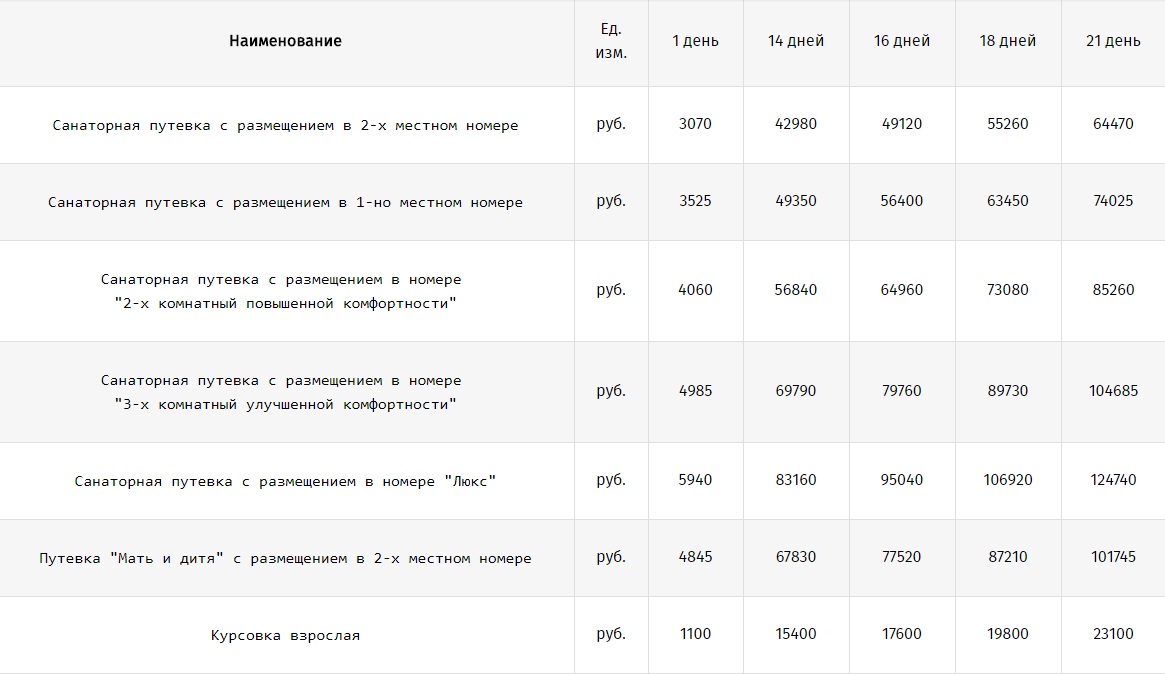This screenshot has width=1165, height=674.
Task: Click the price cell 106920
Action: tap(1007, 480)
